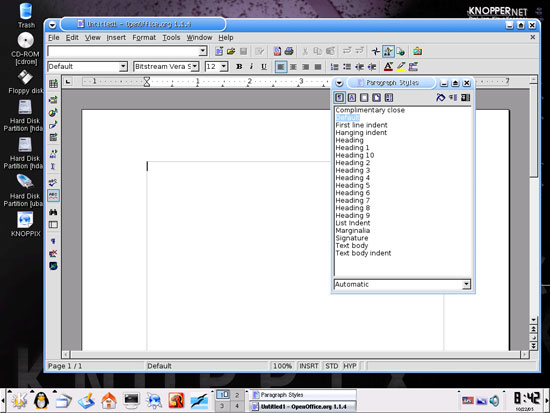
Task: Expand the font size 12 dropdown
Action: [x=223, y=66]
